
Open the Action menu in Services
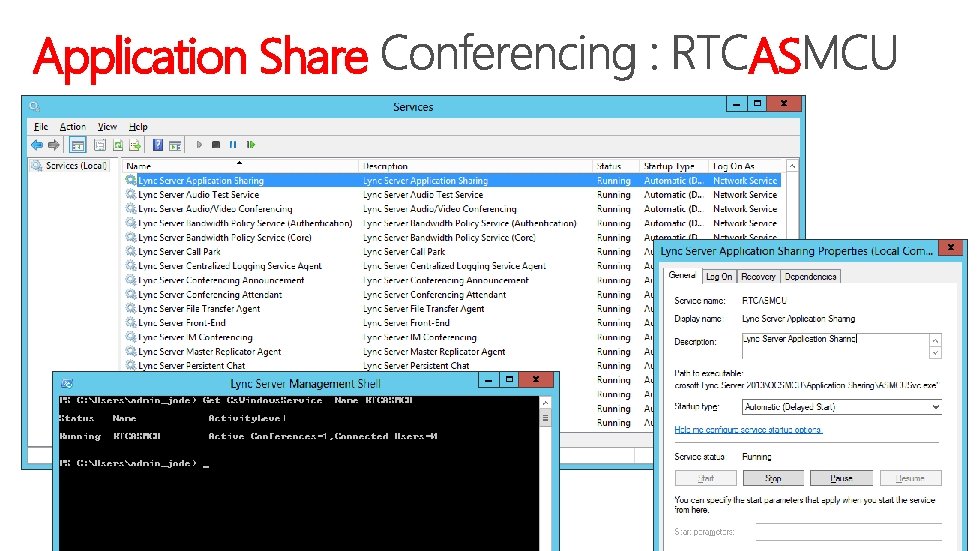(72, 127)
